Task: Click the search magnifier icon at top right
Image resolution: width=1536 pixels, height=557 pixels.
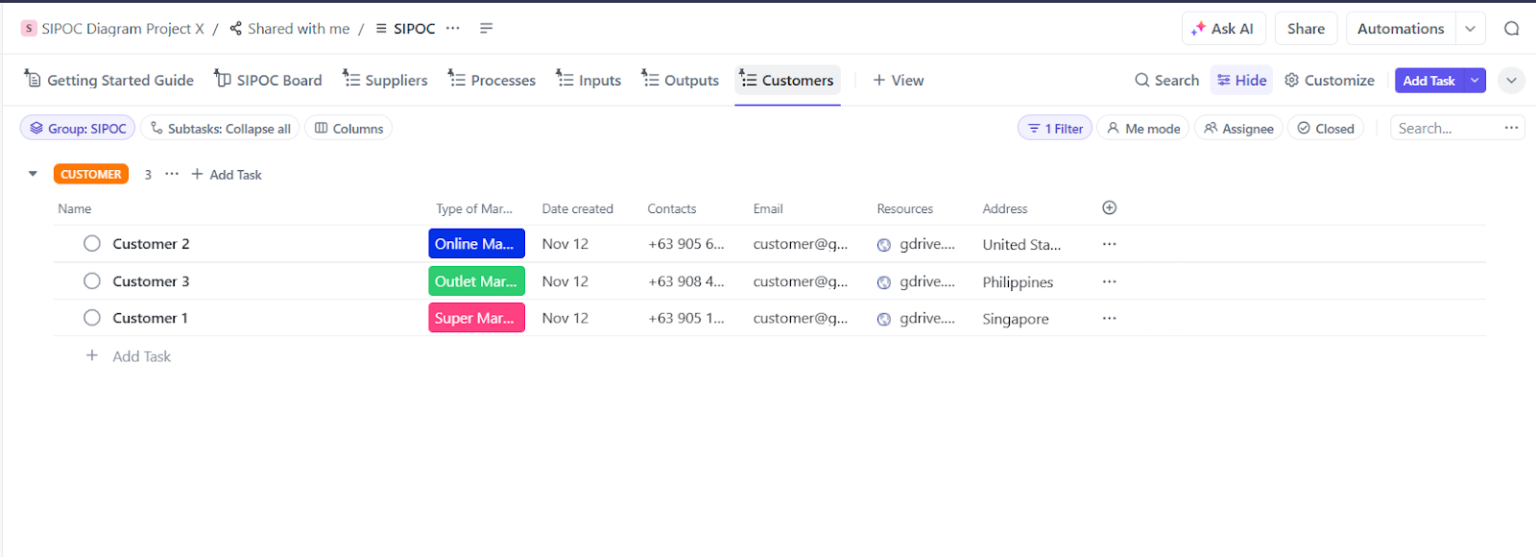Action: tap(1511, 29)
